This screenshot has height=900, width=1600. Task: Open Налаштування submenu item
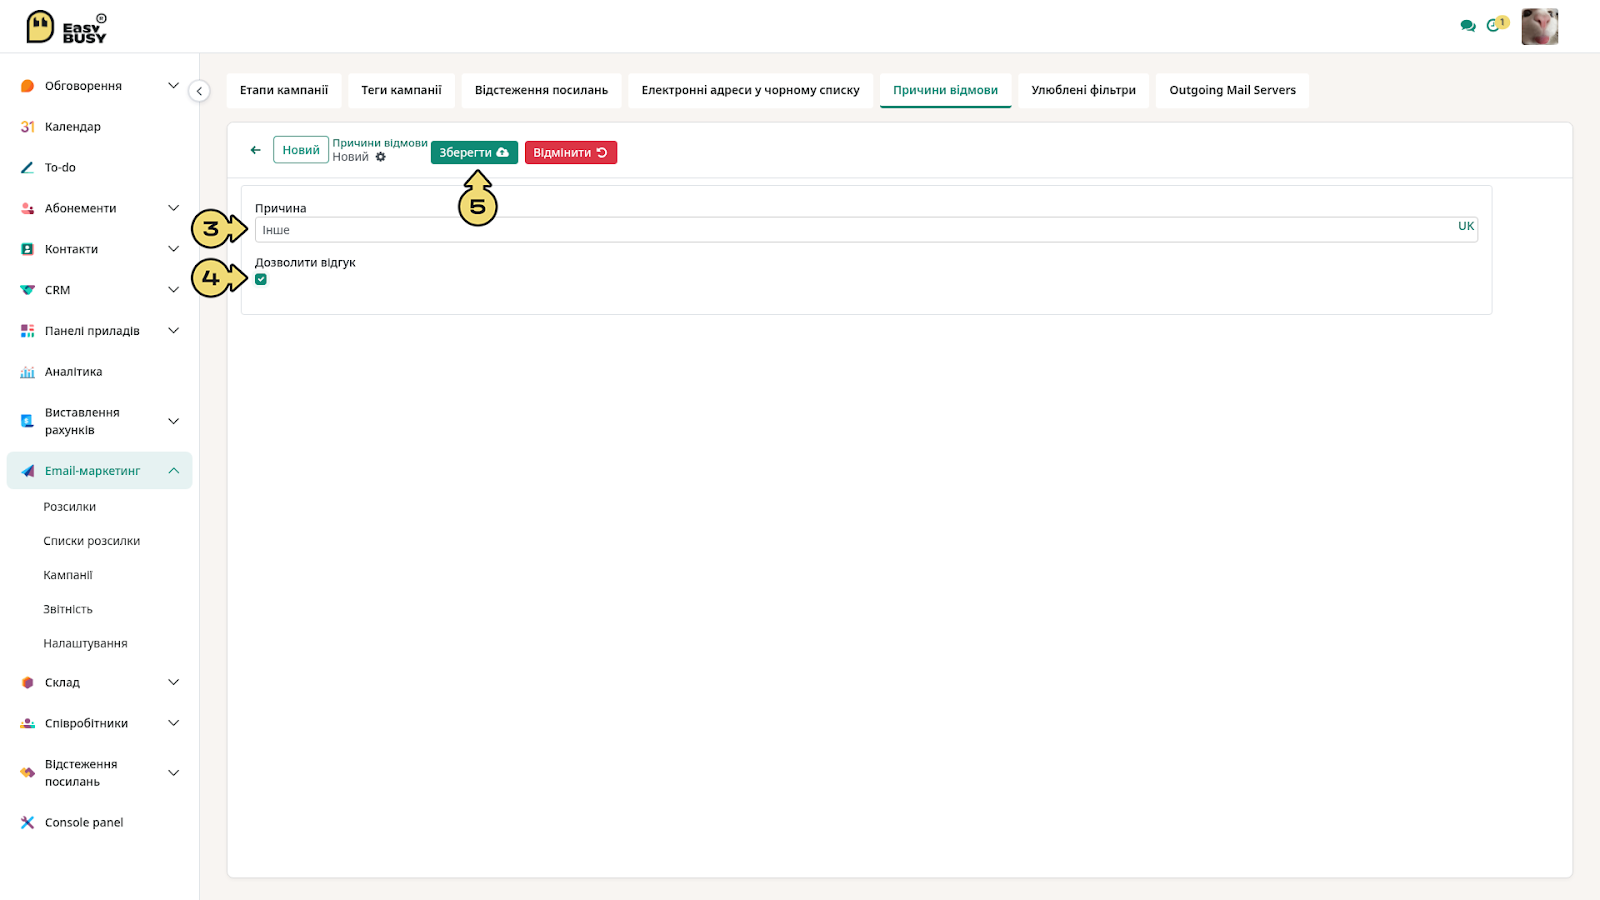tap(85, 643)
